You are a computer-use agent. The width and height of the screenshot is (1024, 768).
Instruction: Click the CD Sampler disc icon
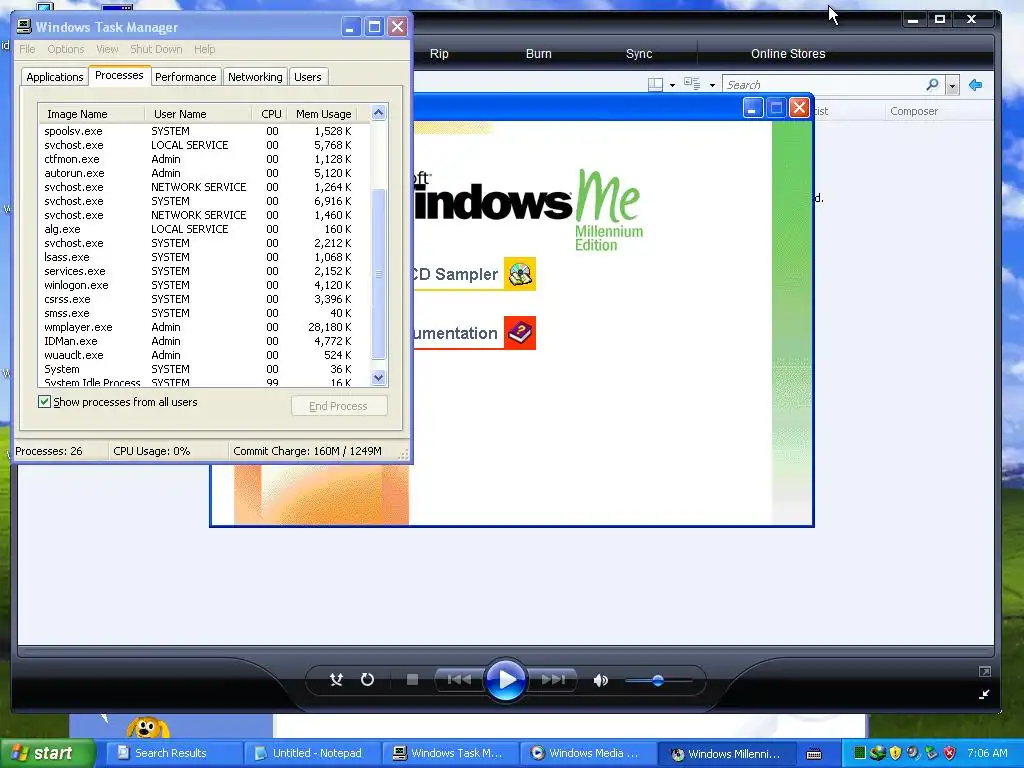[520, 274]
